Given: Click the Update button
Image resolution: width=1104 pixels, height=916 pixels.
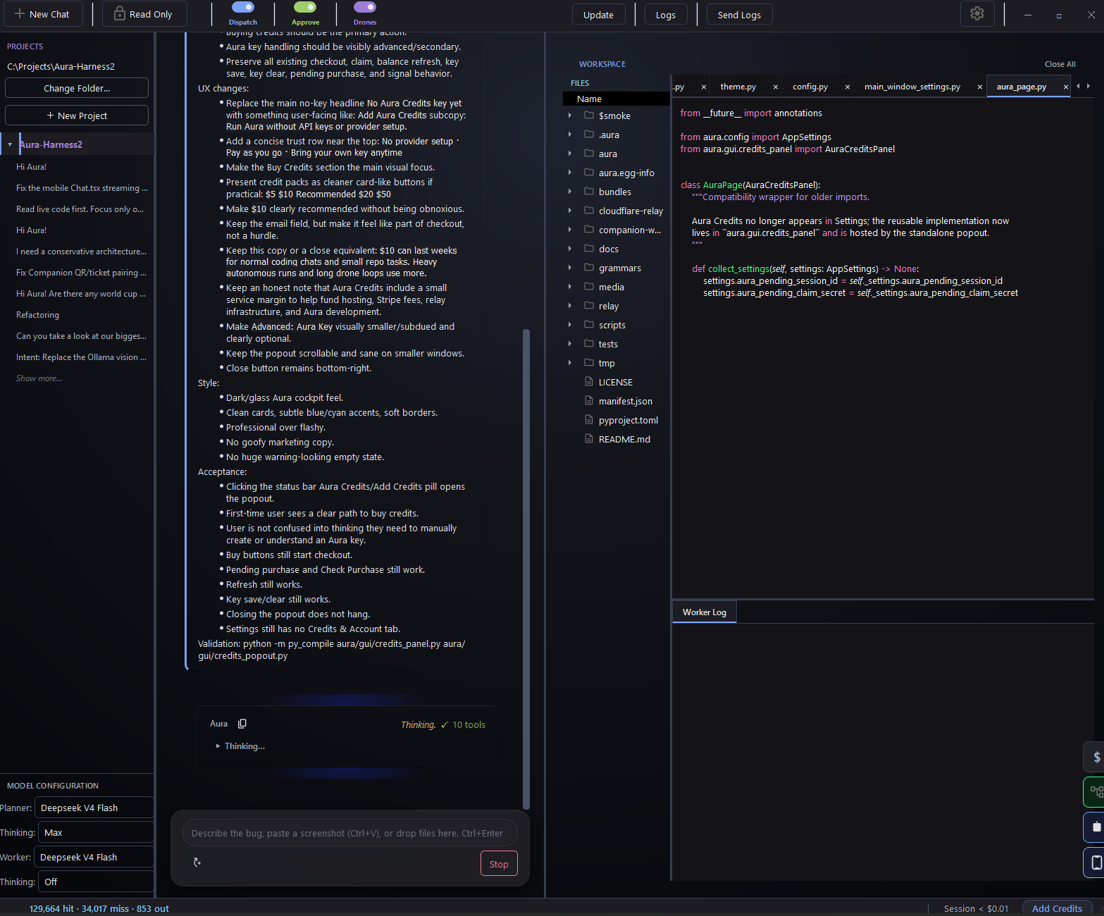Looking at the screenshot, I should 598,15.
